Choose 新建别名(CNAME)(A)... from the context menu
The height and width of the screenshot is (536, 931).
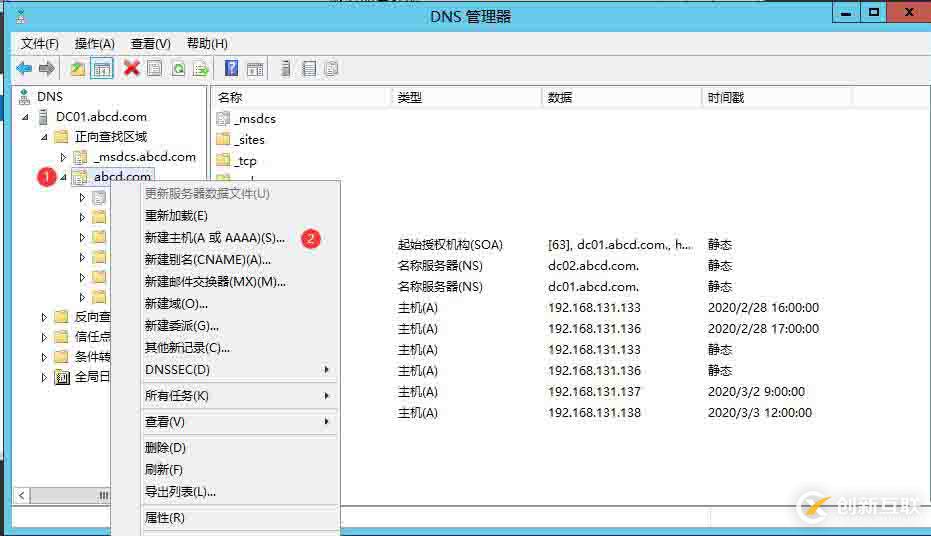(x=240, y=259)
